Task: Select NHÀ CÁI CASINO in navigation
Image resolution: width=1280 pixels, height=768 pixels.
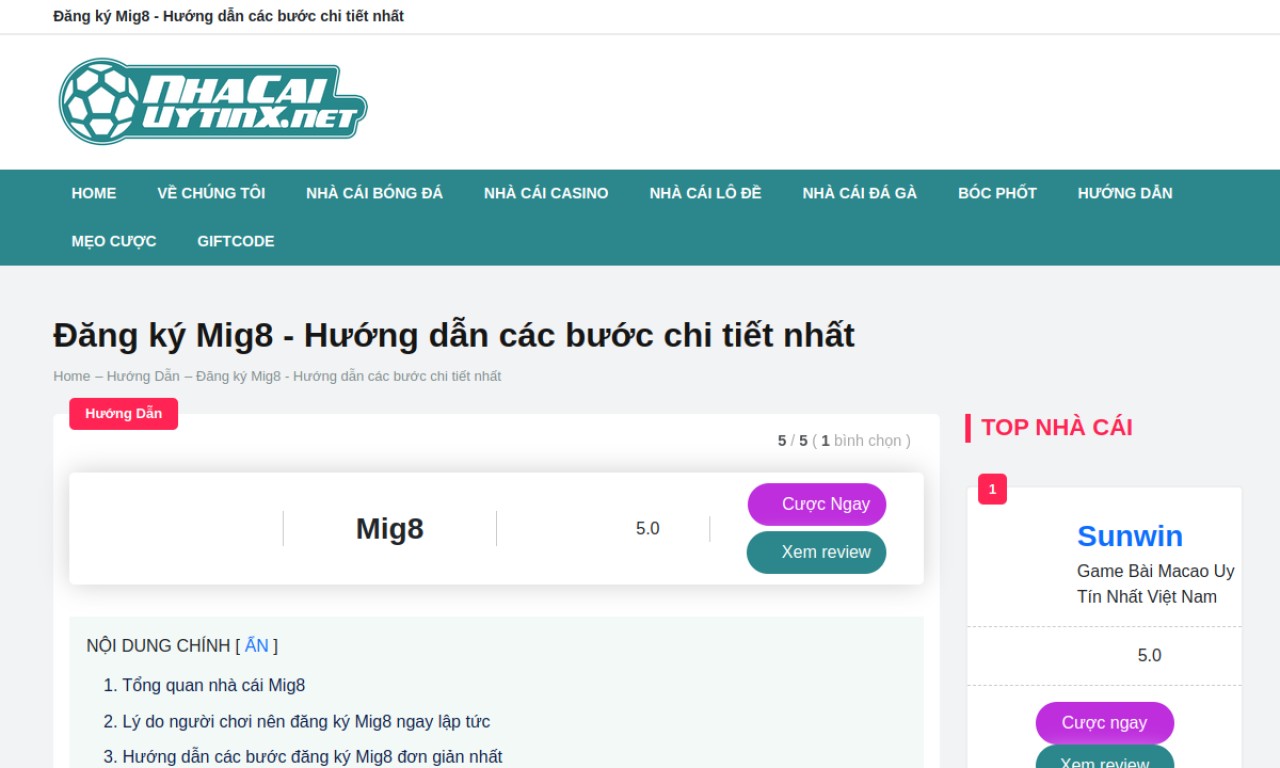Action: click(x=546, y=193)
